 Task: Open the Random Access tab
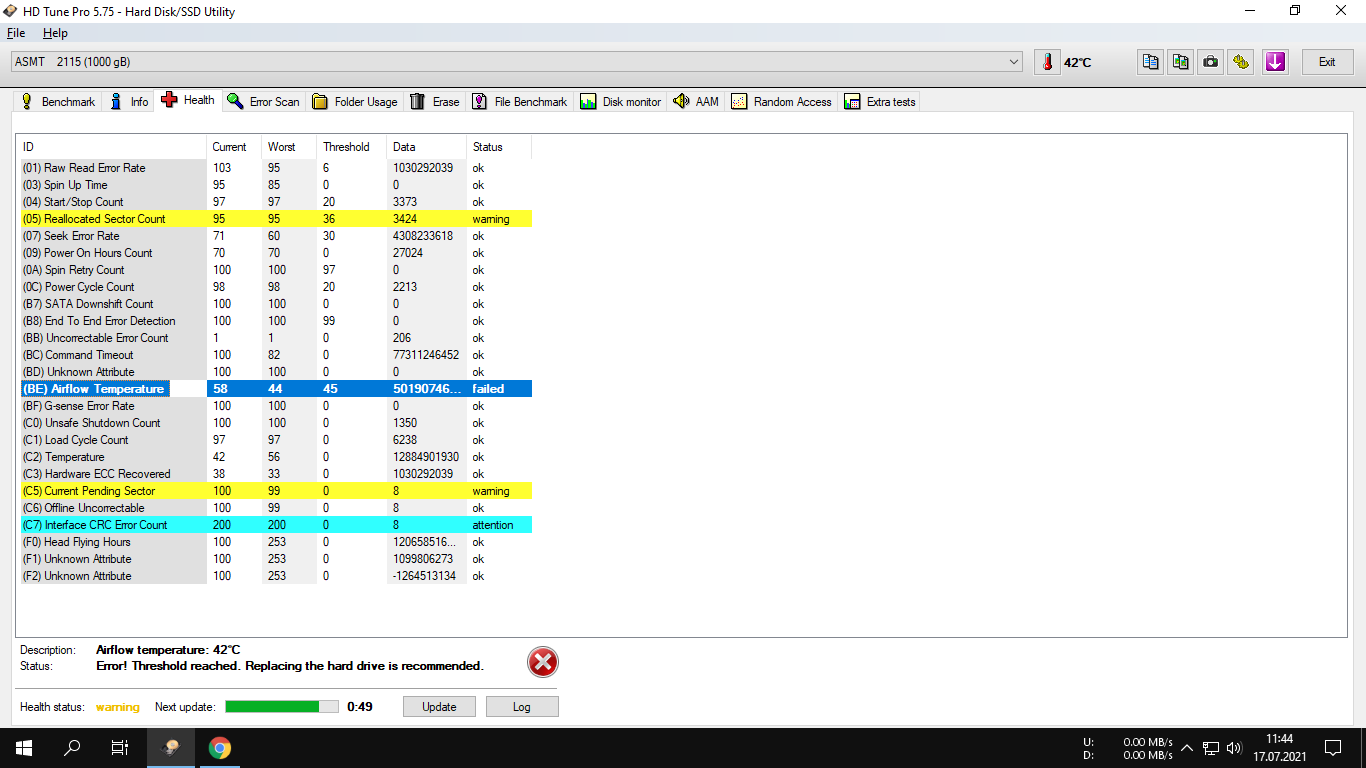tap(782, 102)
